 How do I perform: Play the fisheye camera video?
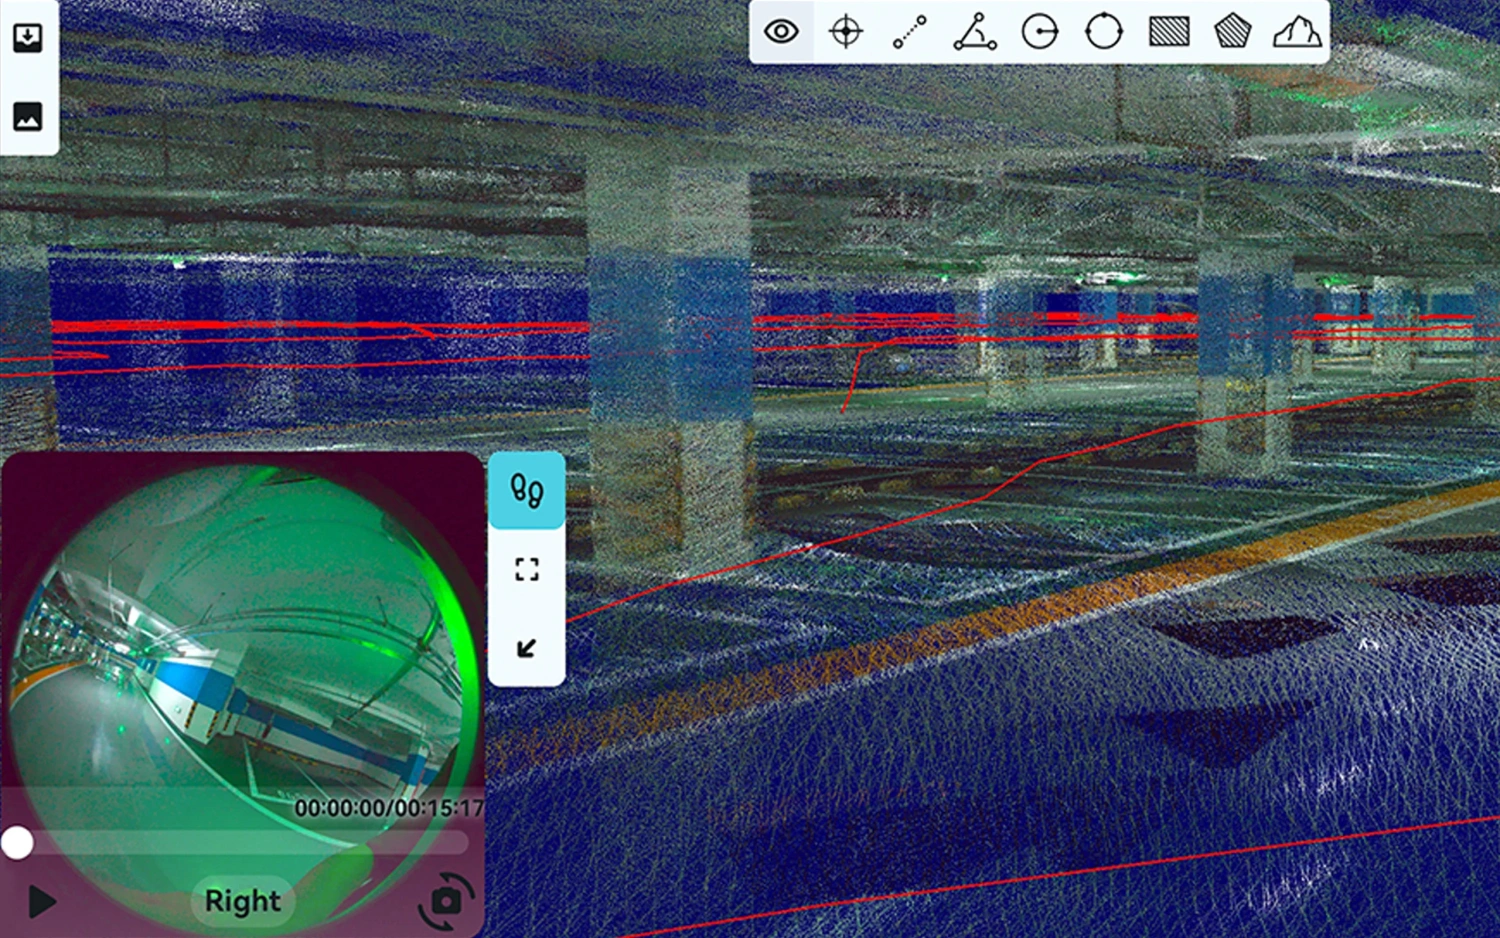(x=41, y=901)
